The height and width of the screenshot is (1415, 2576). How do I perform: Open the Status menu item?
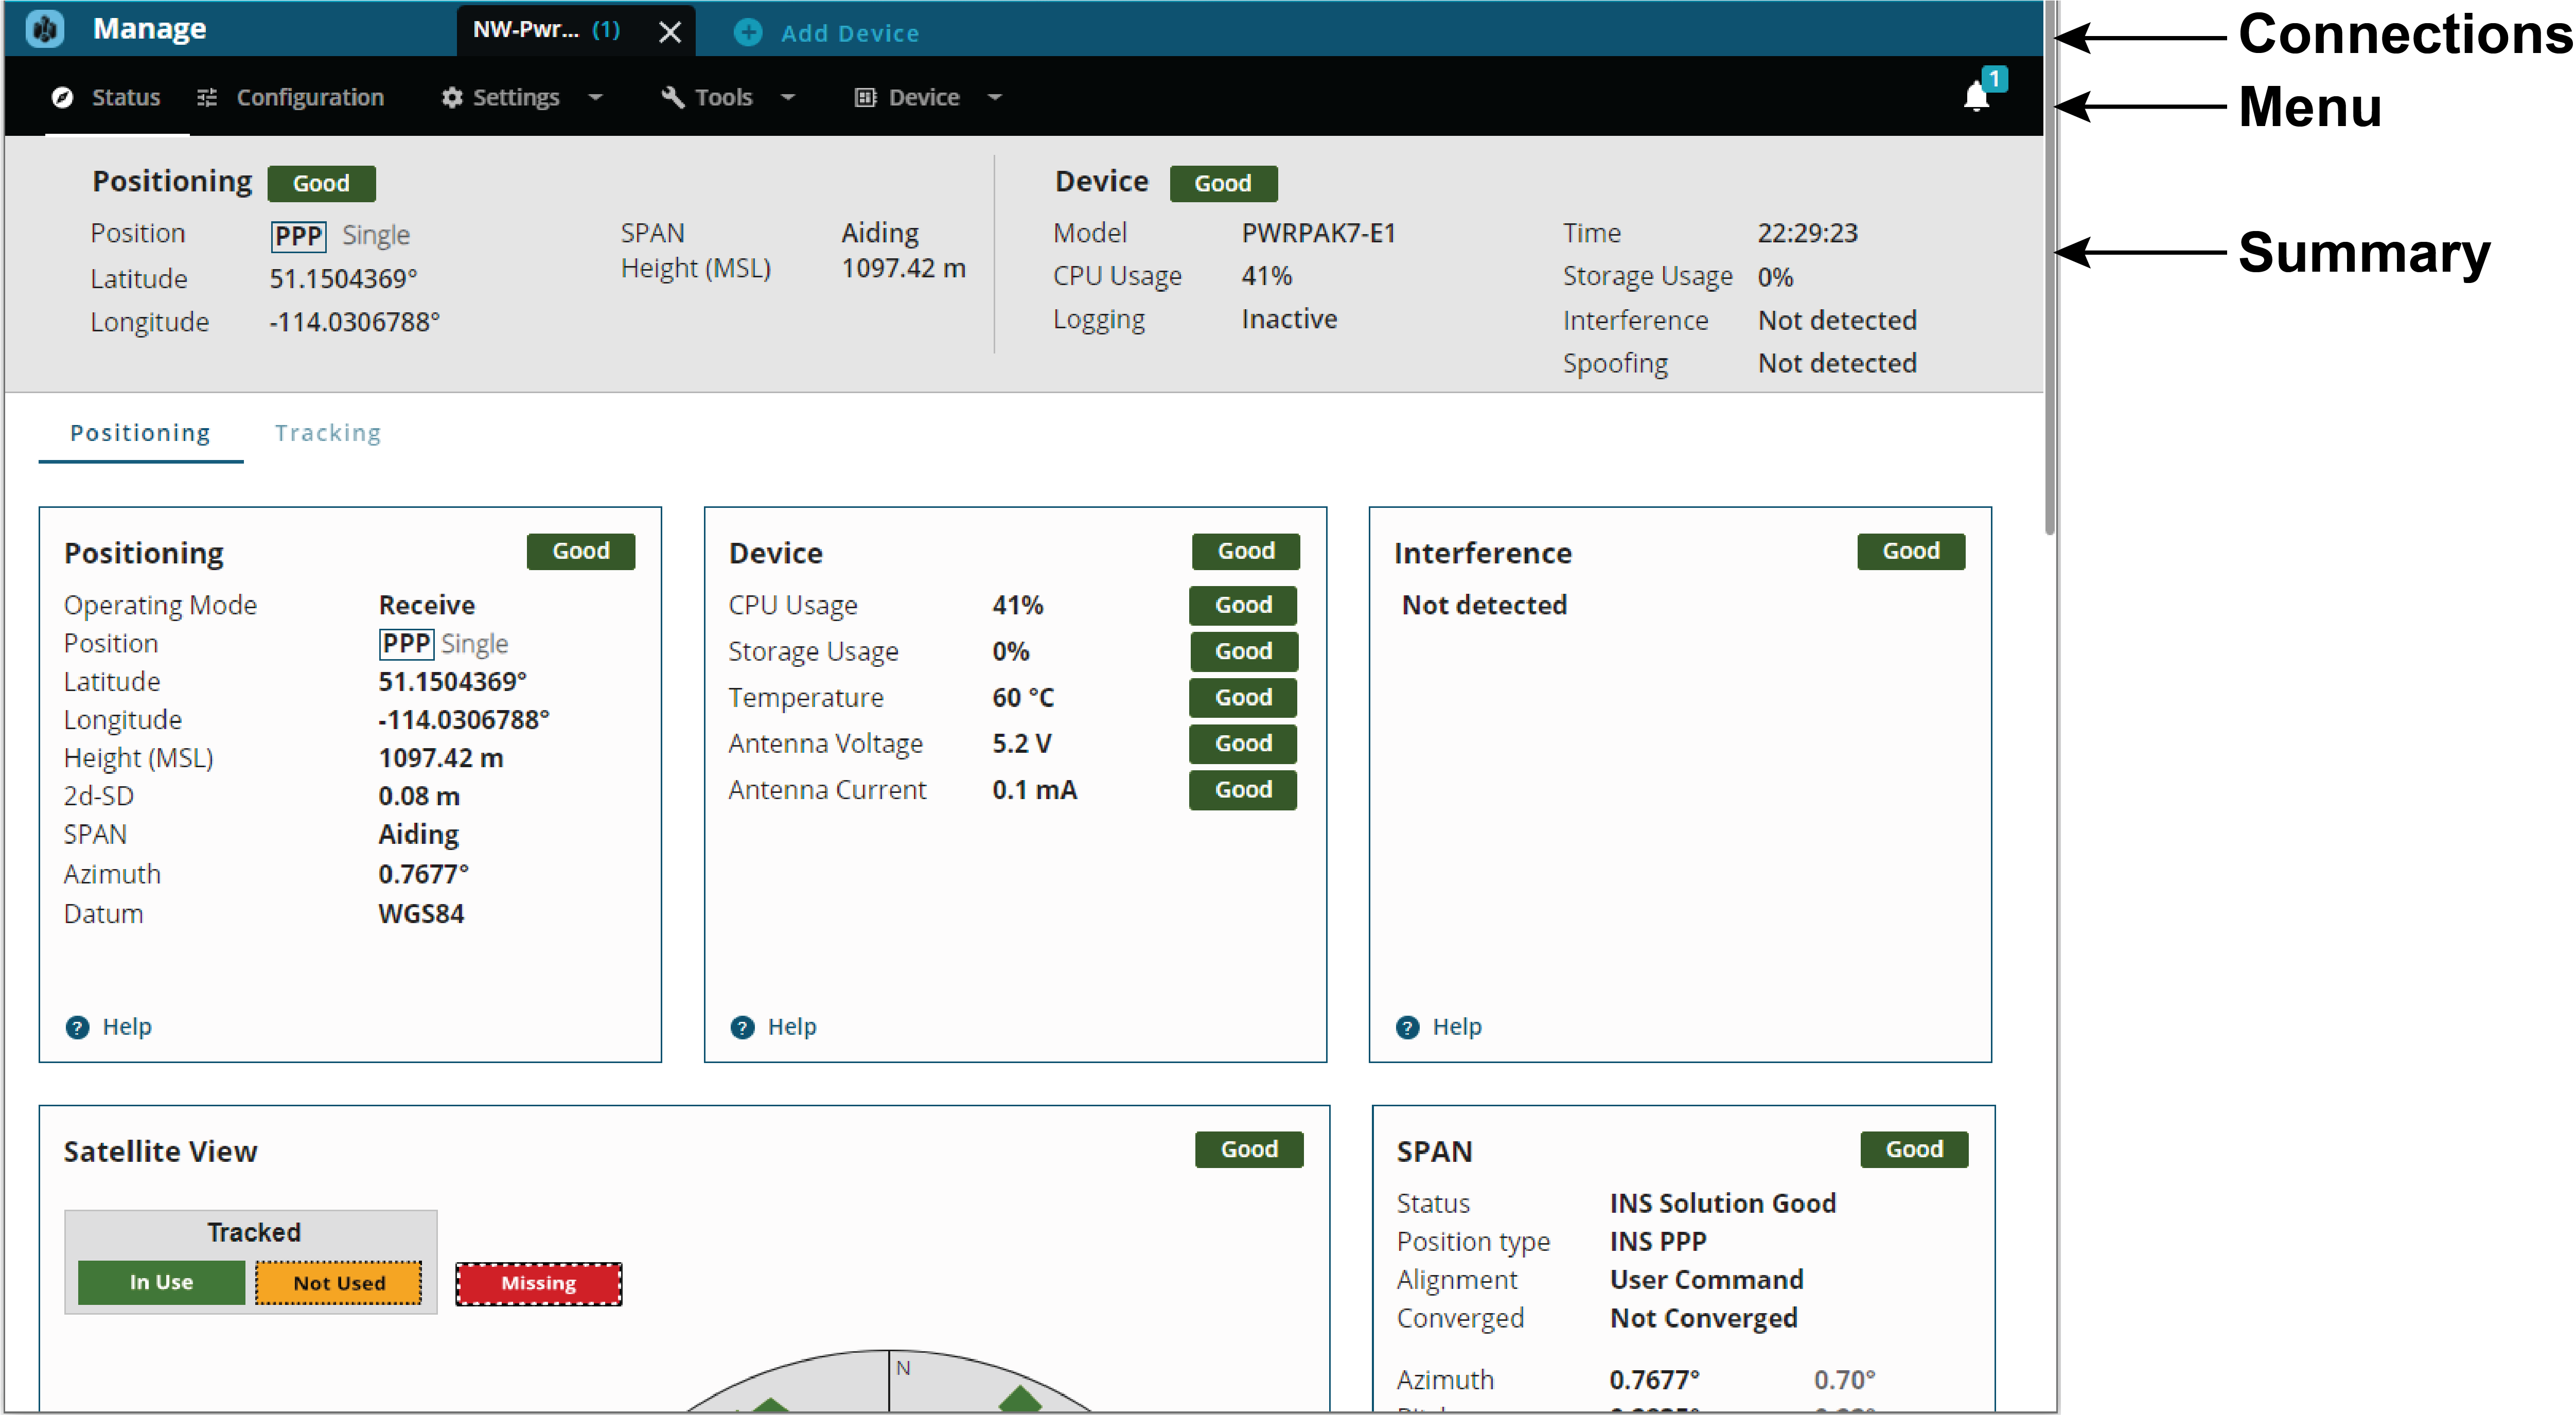coord(125,97)
